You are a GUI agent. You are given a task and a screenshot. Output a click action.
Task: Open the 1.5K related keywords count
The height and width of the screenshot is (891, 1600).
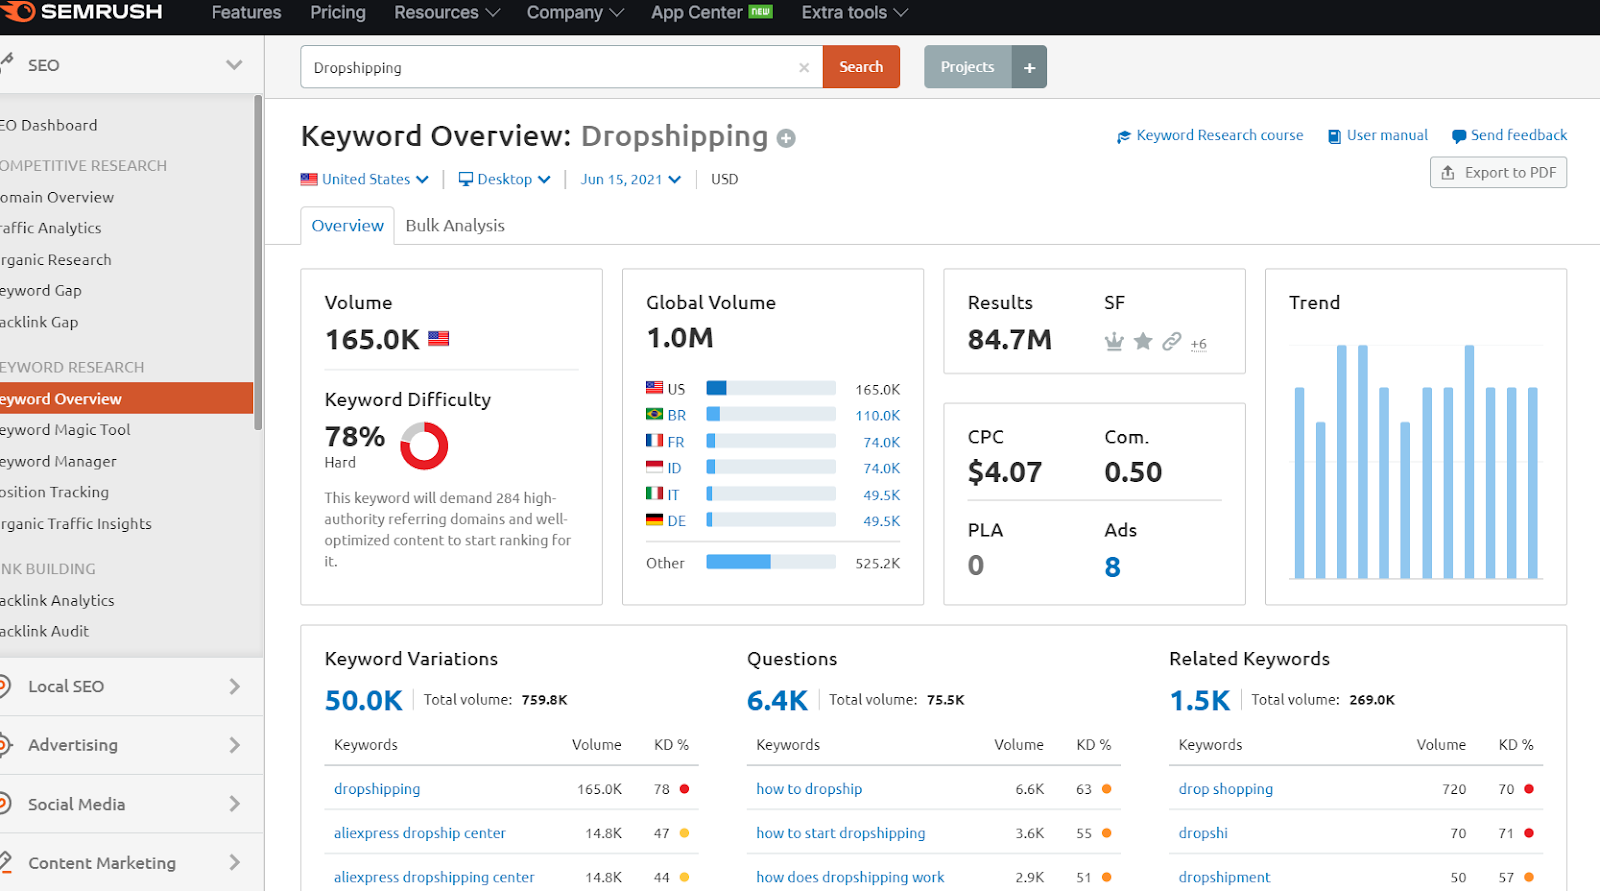tap(1200, 700)
